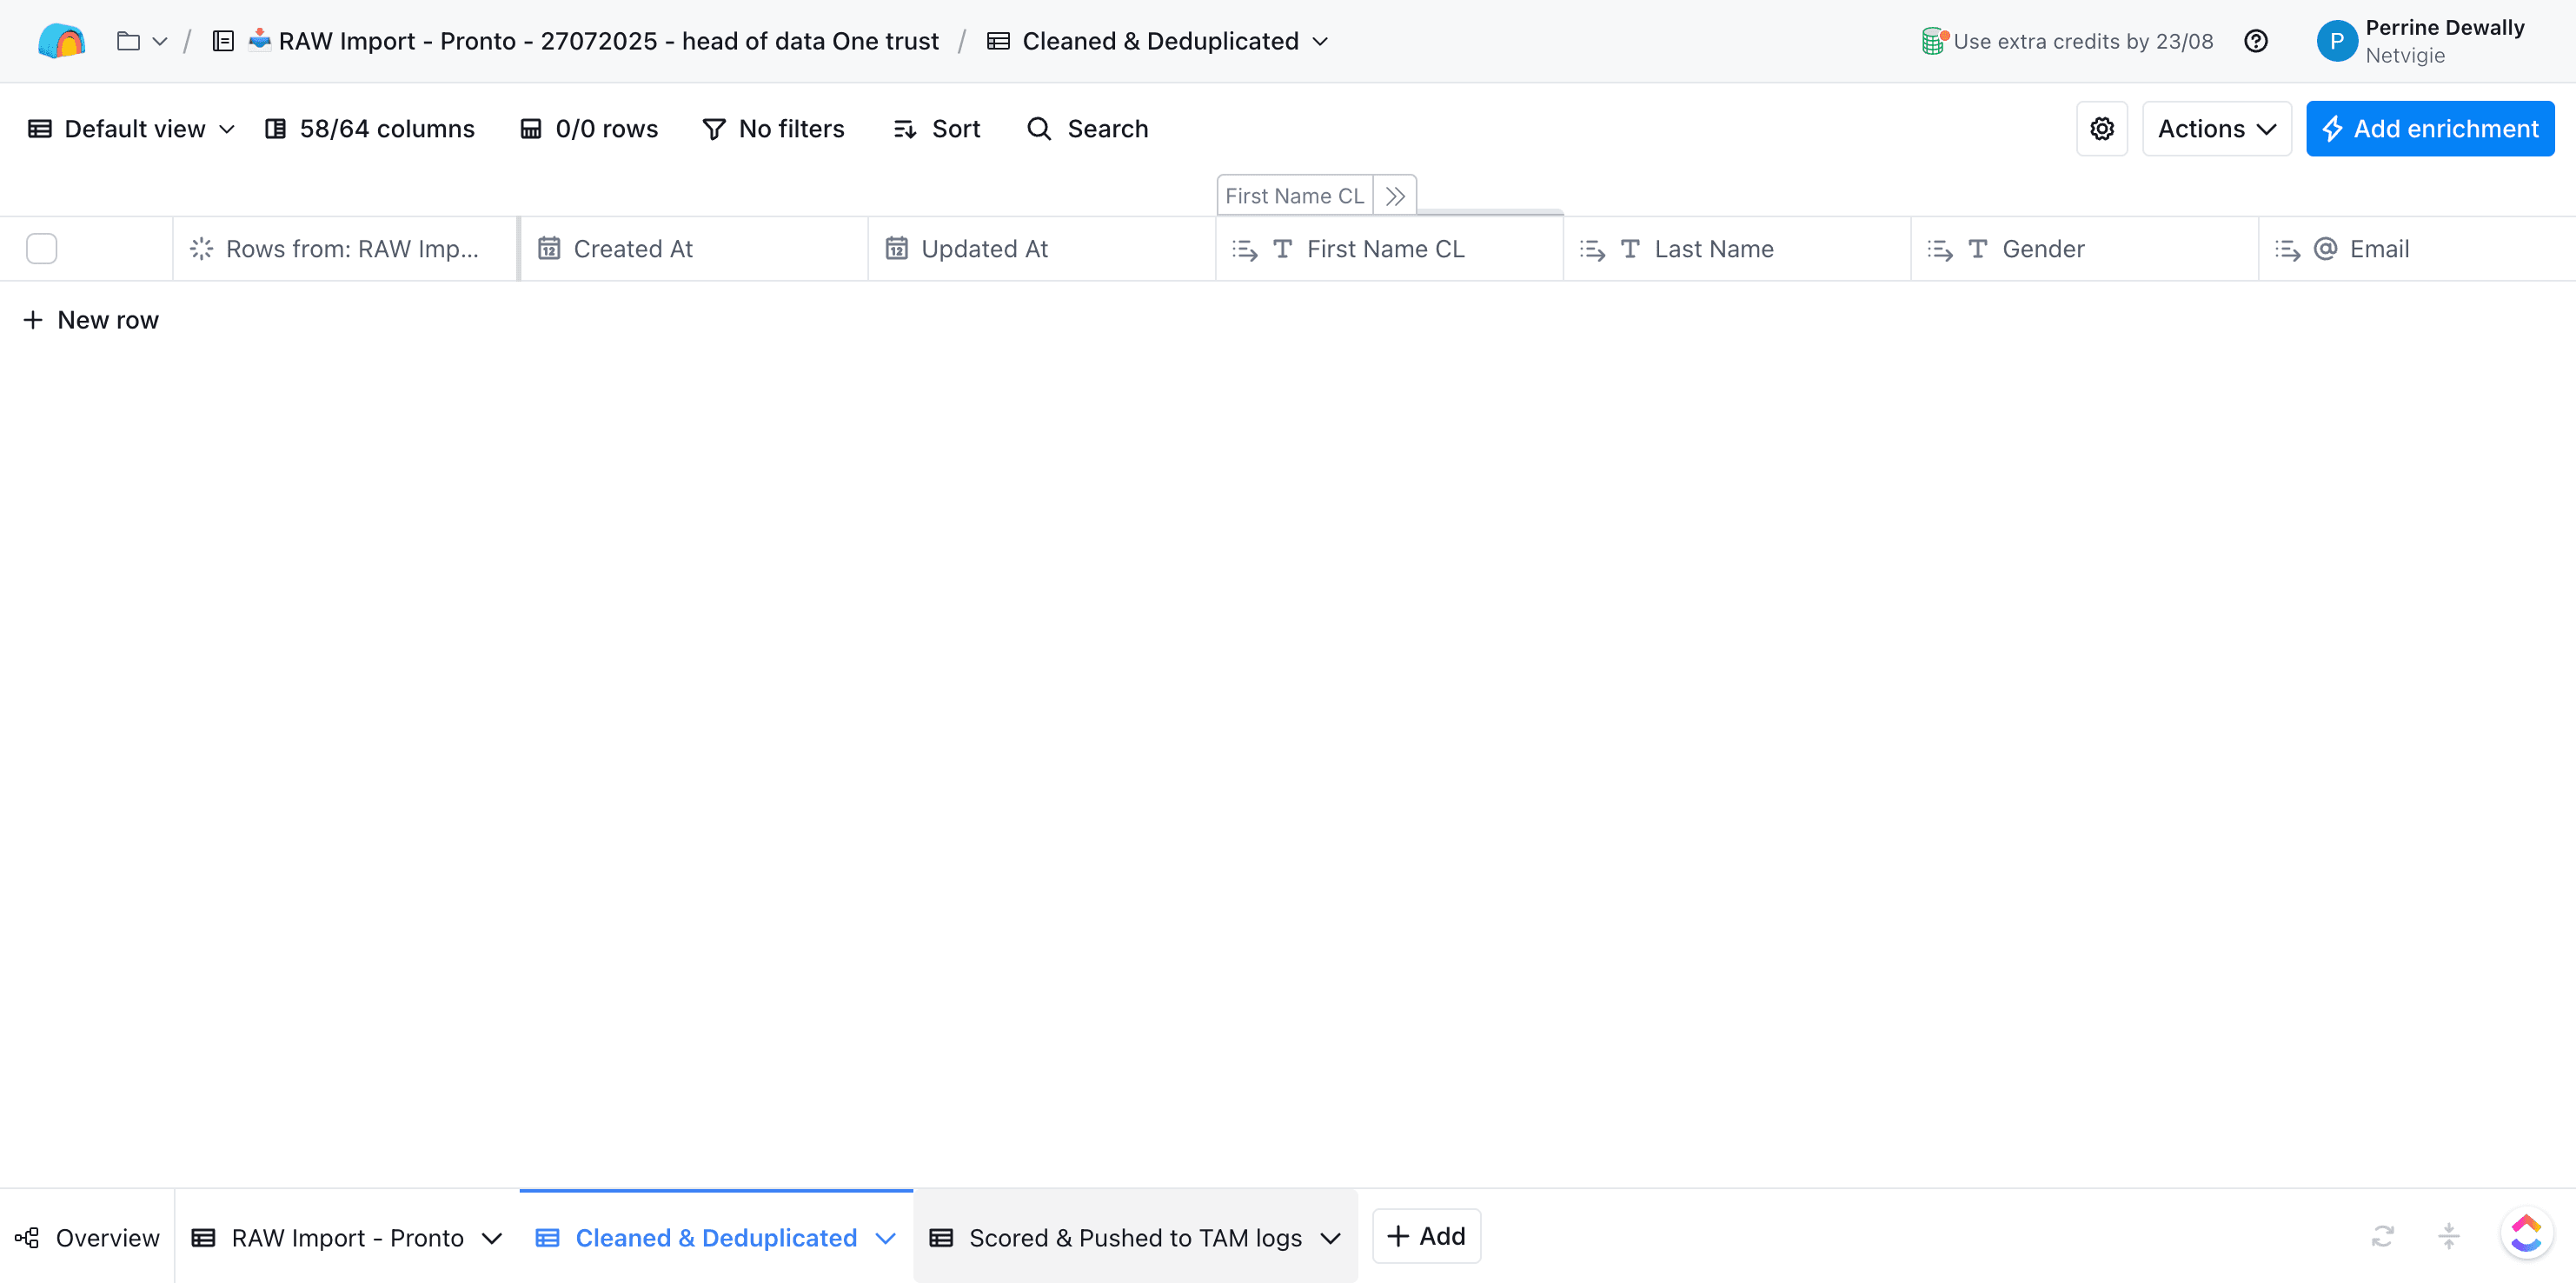
Task: Click the columns icon
Action: click(275, 129)
